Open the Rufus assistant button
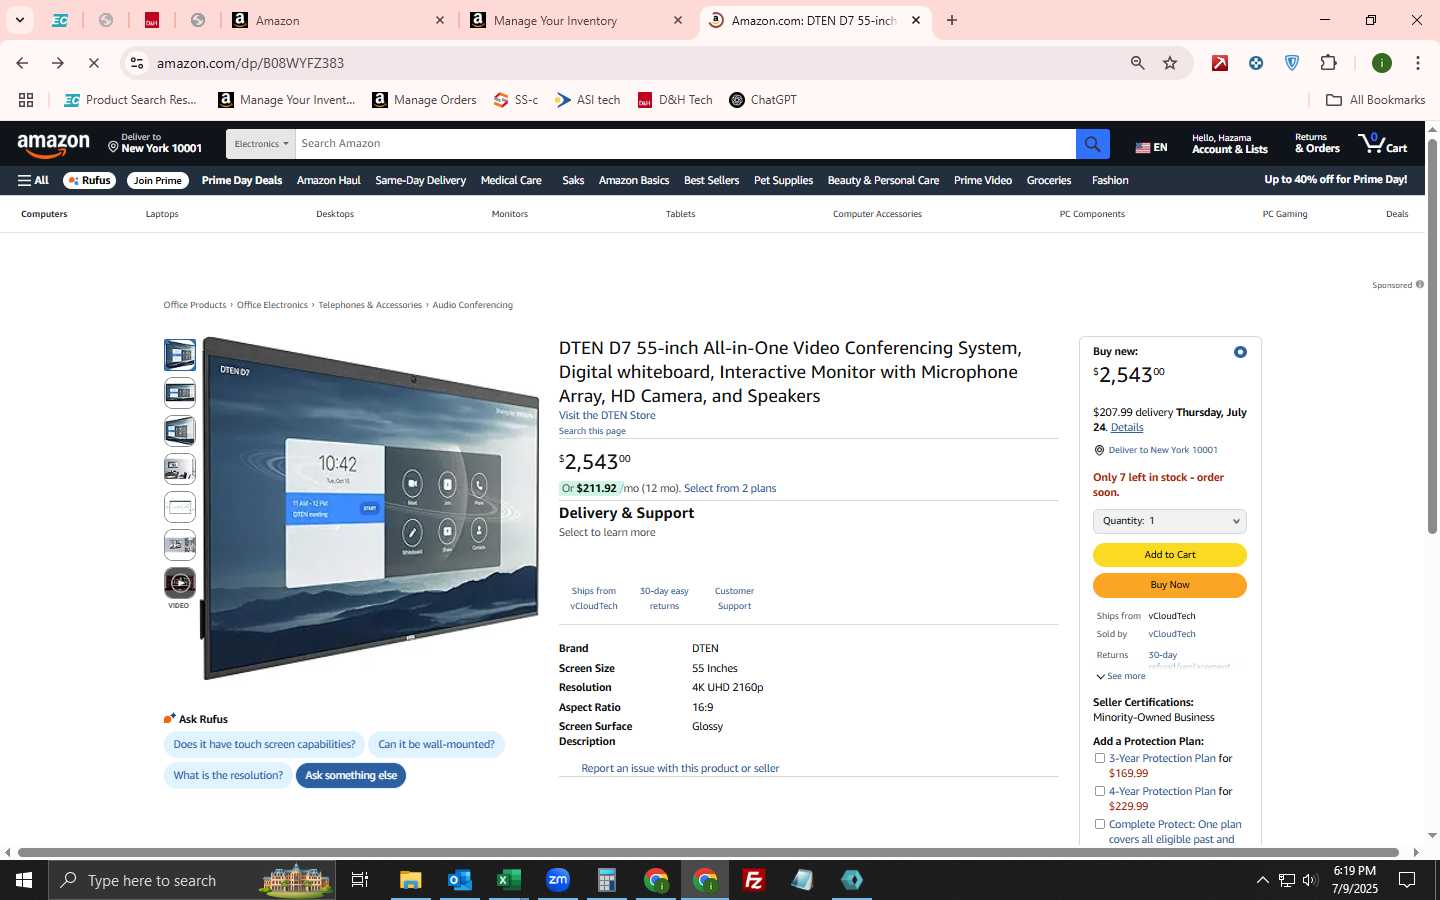1440x900 pixels. [x=89, y=181]
